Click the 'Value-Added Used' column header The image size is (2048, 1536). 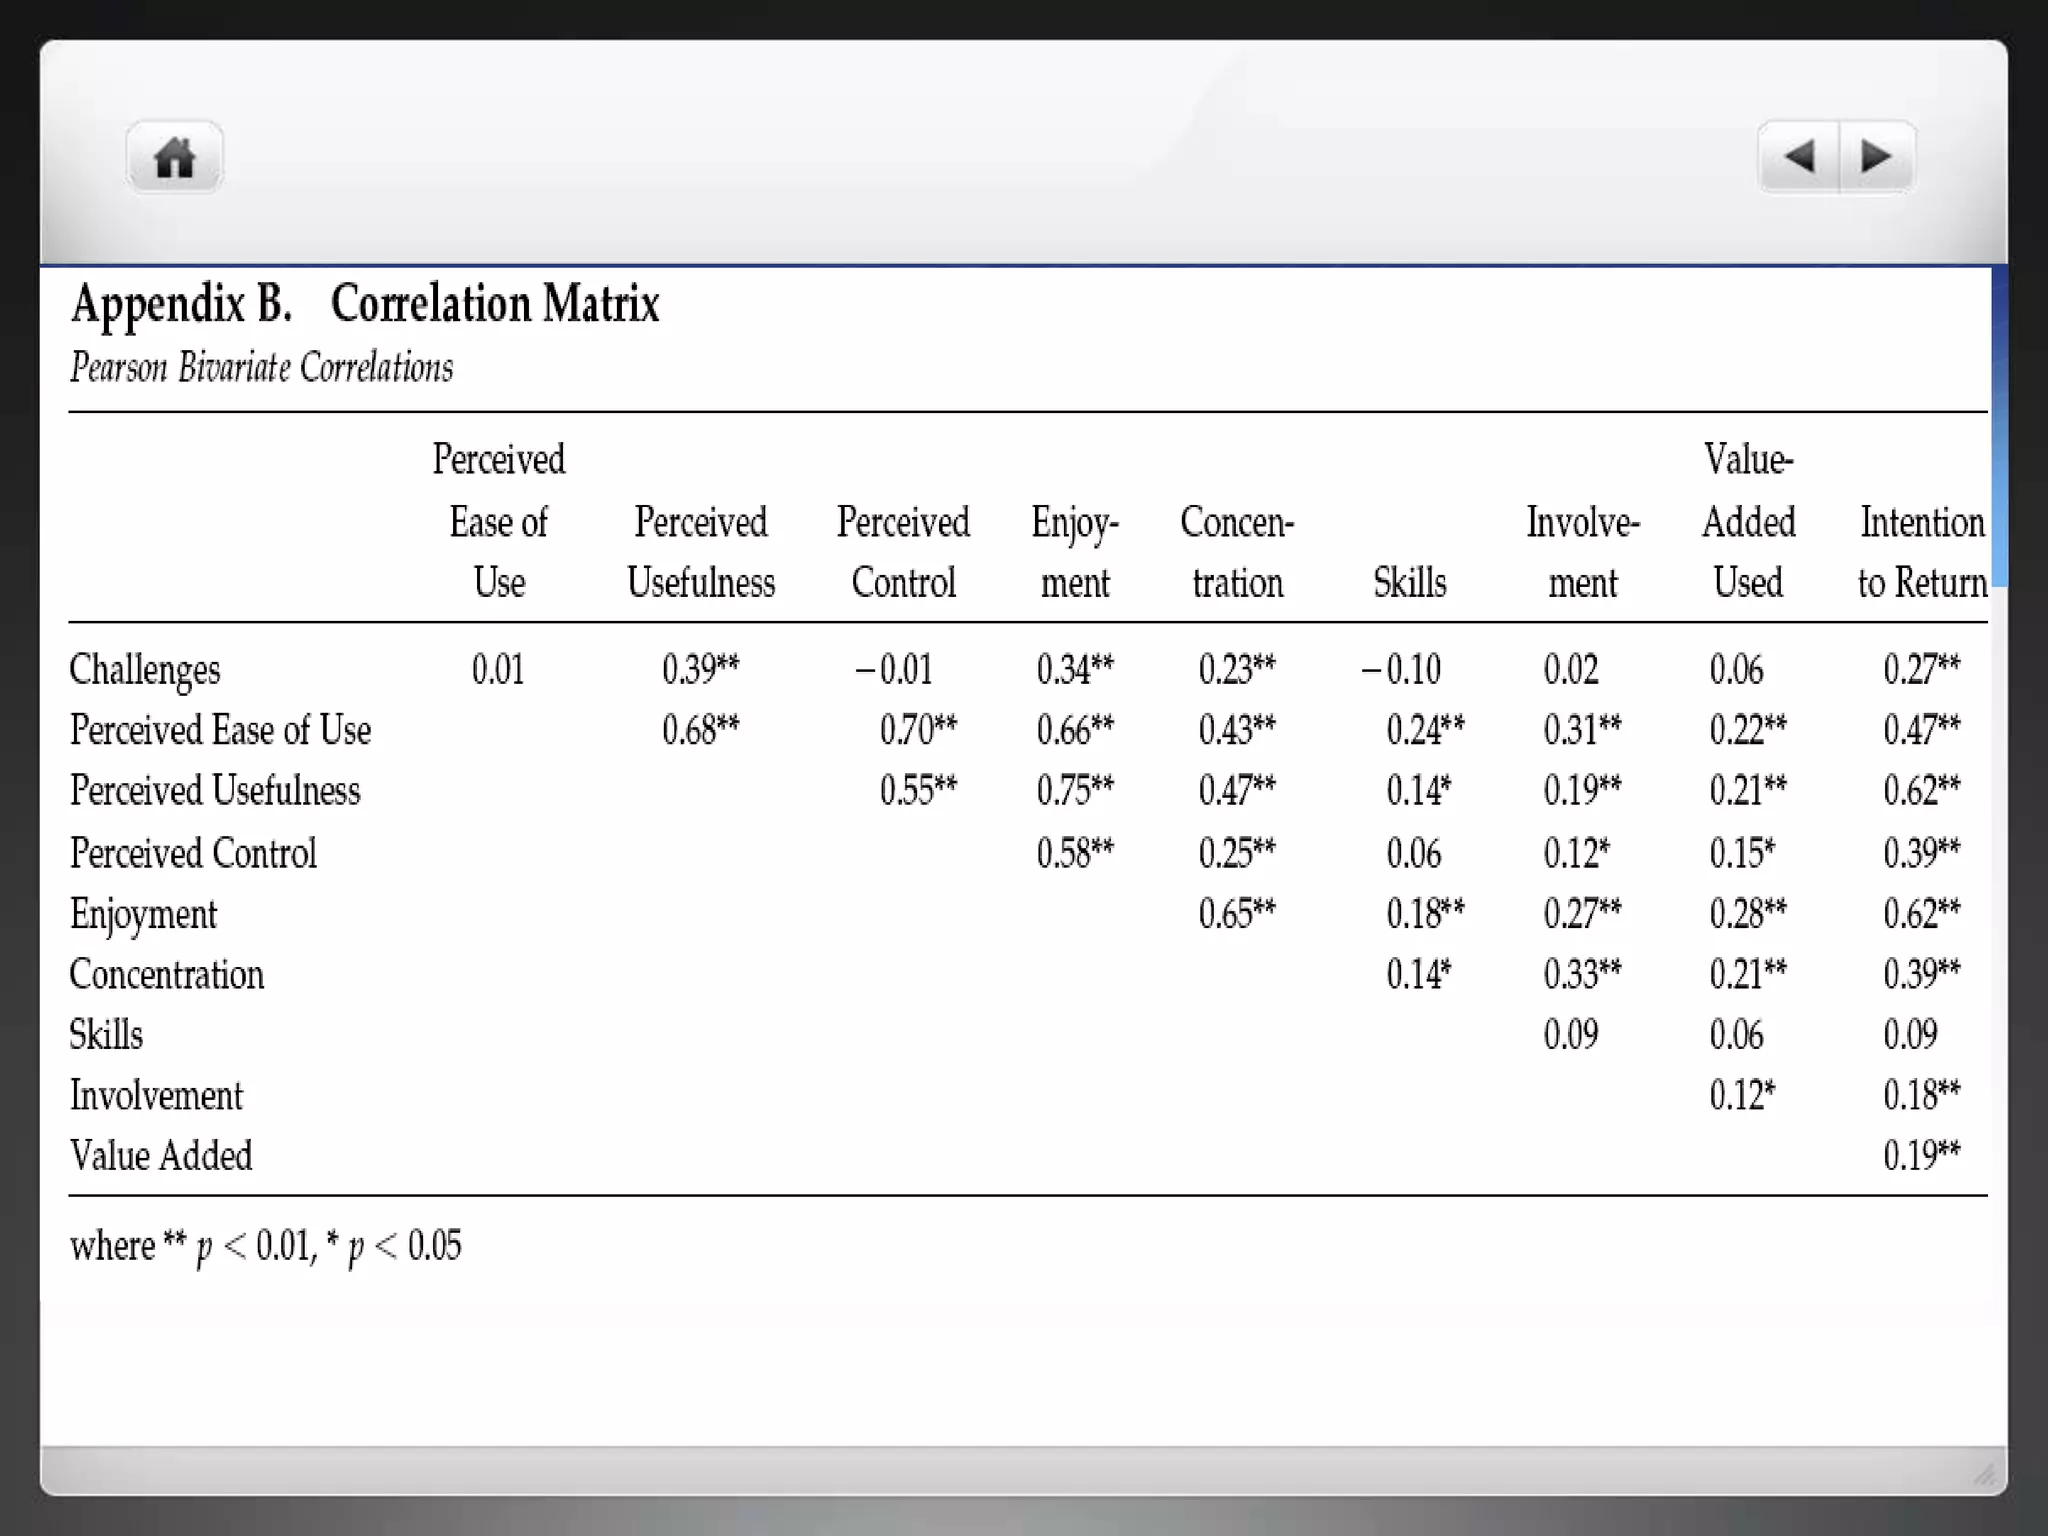[x=1747, y=521]
